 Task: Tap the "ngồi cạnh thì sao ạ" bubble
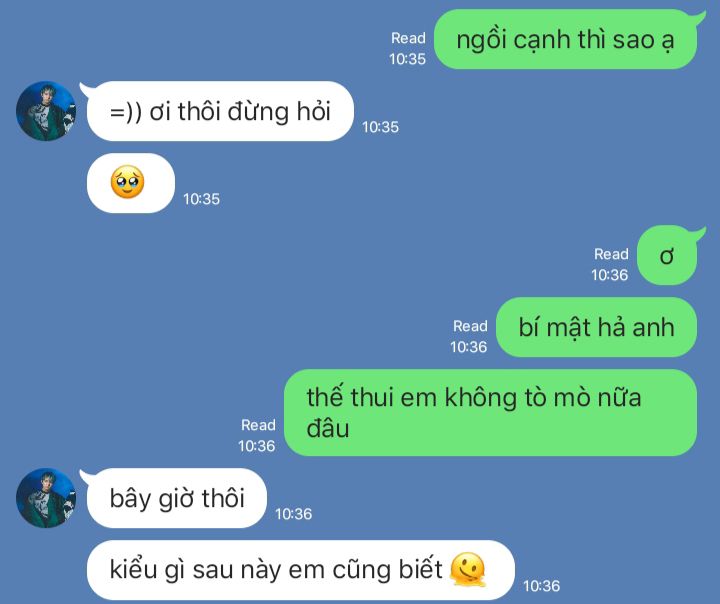565,40
